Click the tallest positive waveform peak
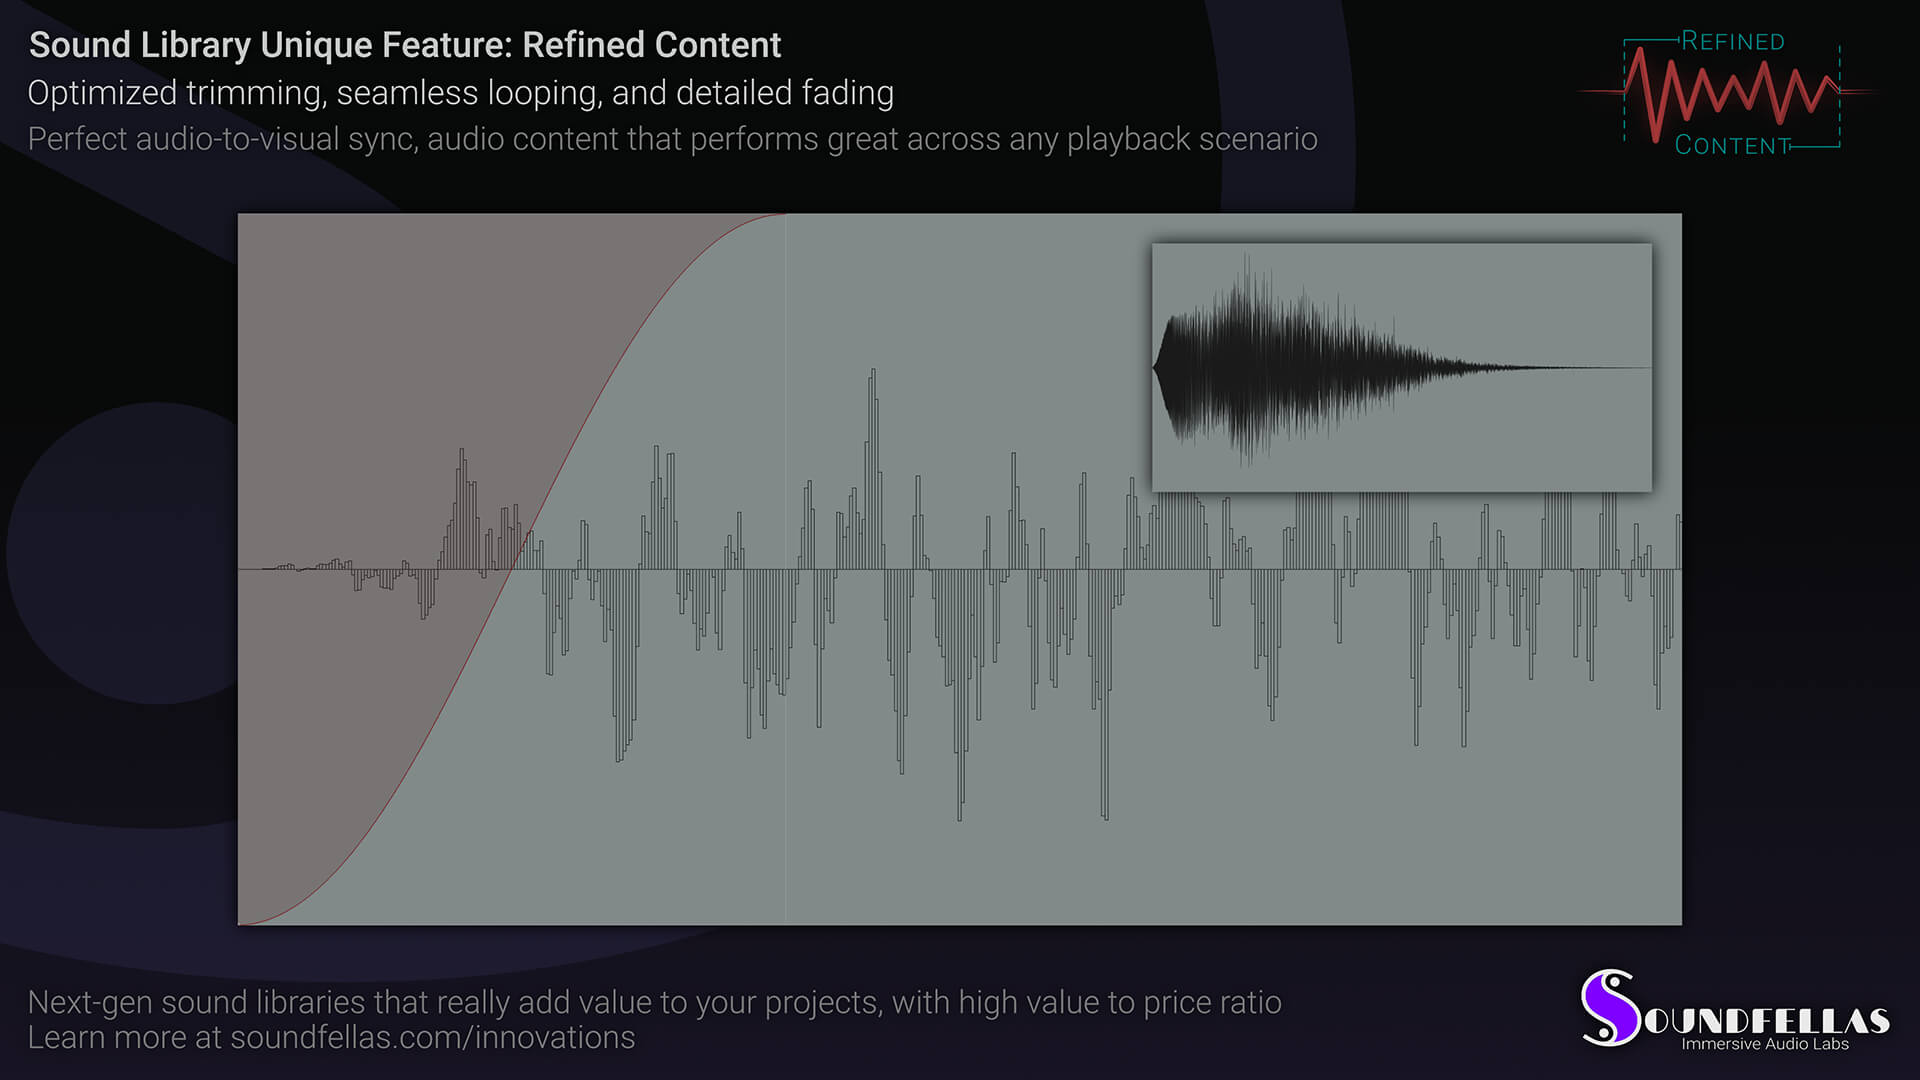This screenshot has width=1920, height=1080. click(x=873, y=372)
